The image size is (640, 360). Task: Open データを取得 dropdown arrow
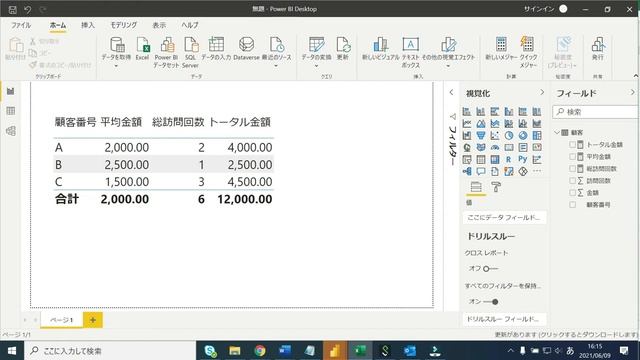coord(116,66)
